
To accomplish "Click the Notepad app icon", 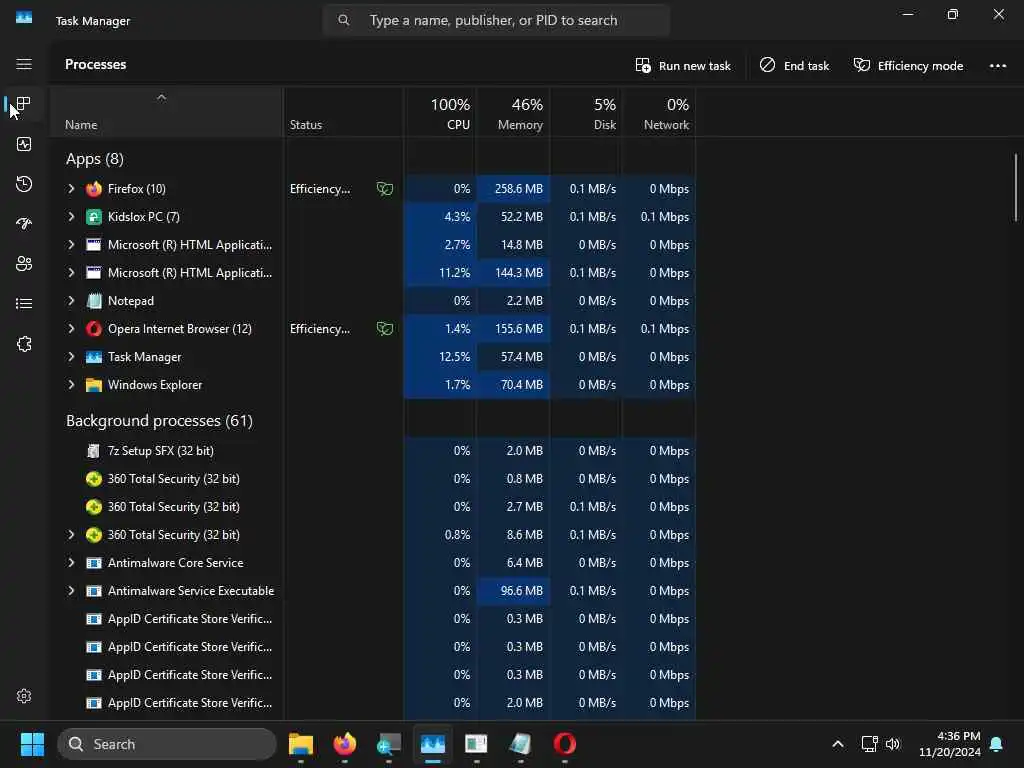I will [x=94, y=301].
